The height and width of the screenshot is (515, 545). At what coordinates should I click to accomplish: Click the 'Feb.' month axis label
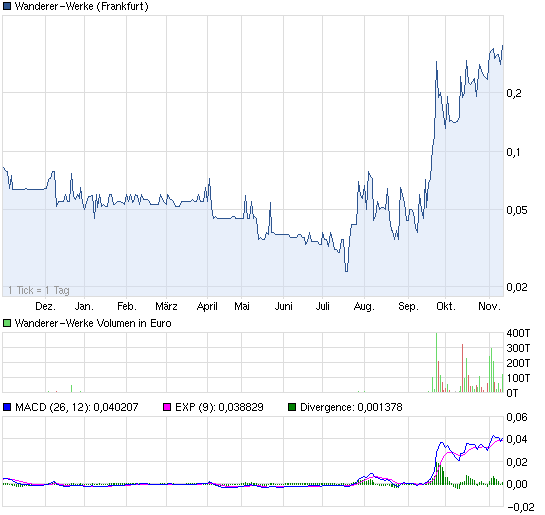click(127, 306)
